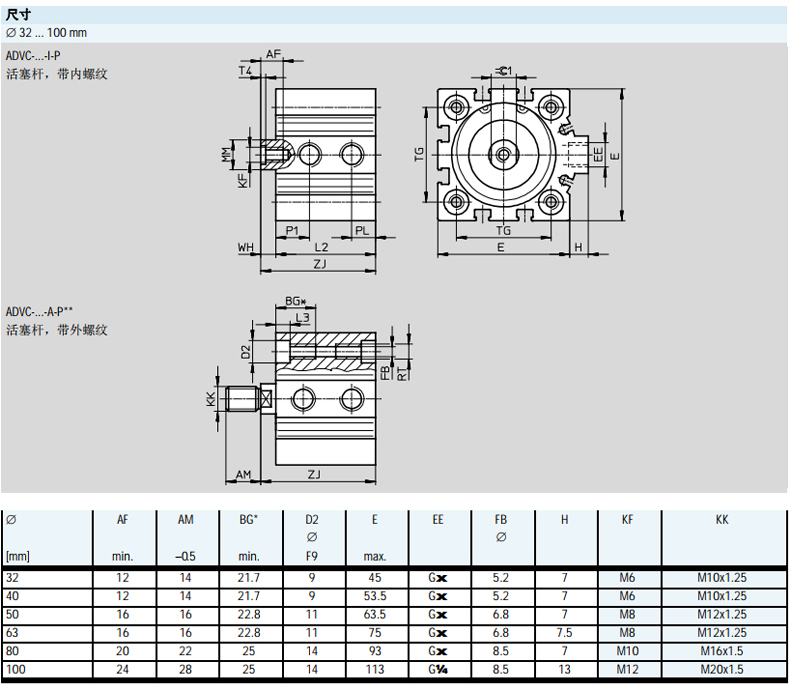Click the M20x1.5 cell in the table

coord(722,668)
